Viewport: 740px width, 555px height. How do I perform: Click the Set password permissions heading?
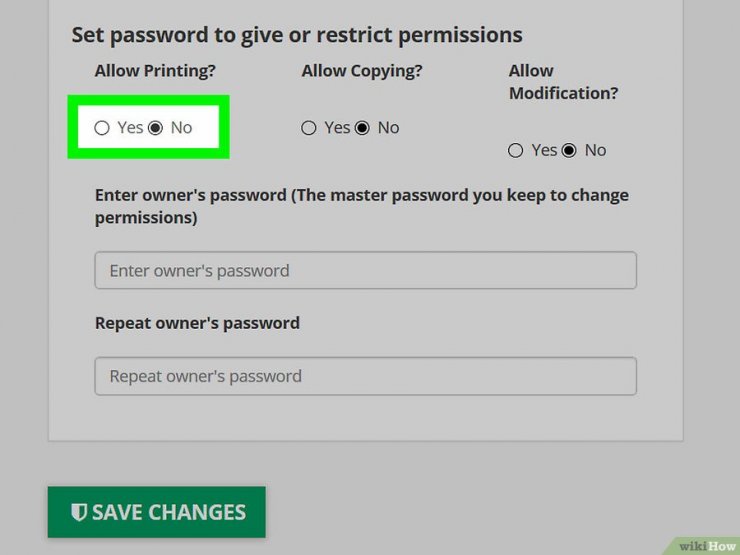click(297, 35)
